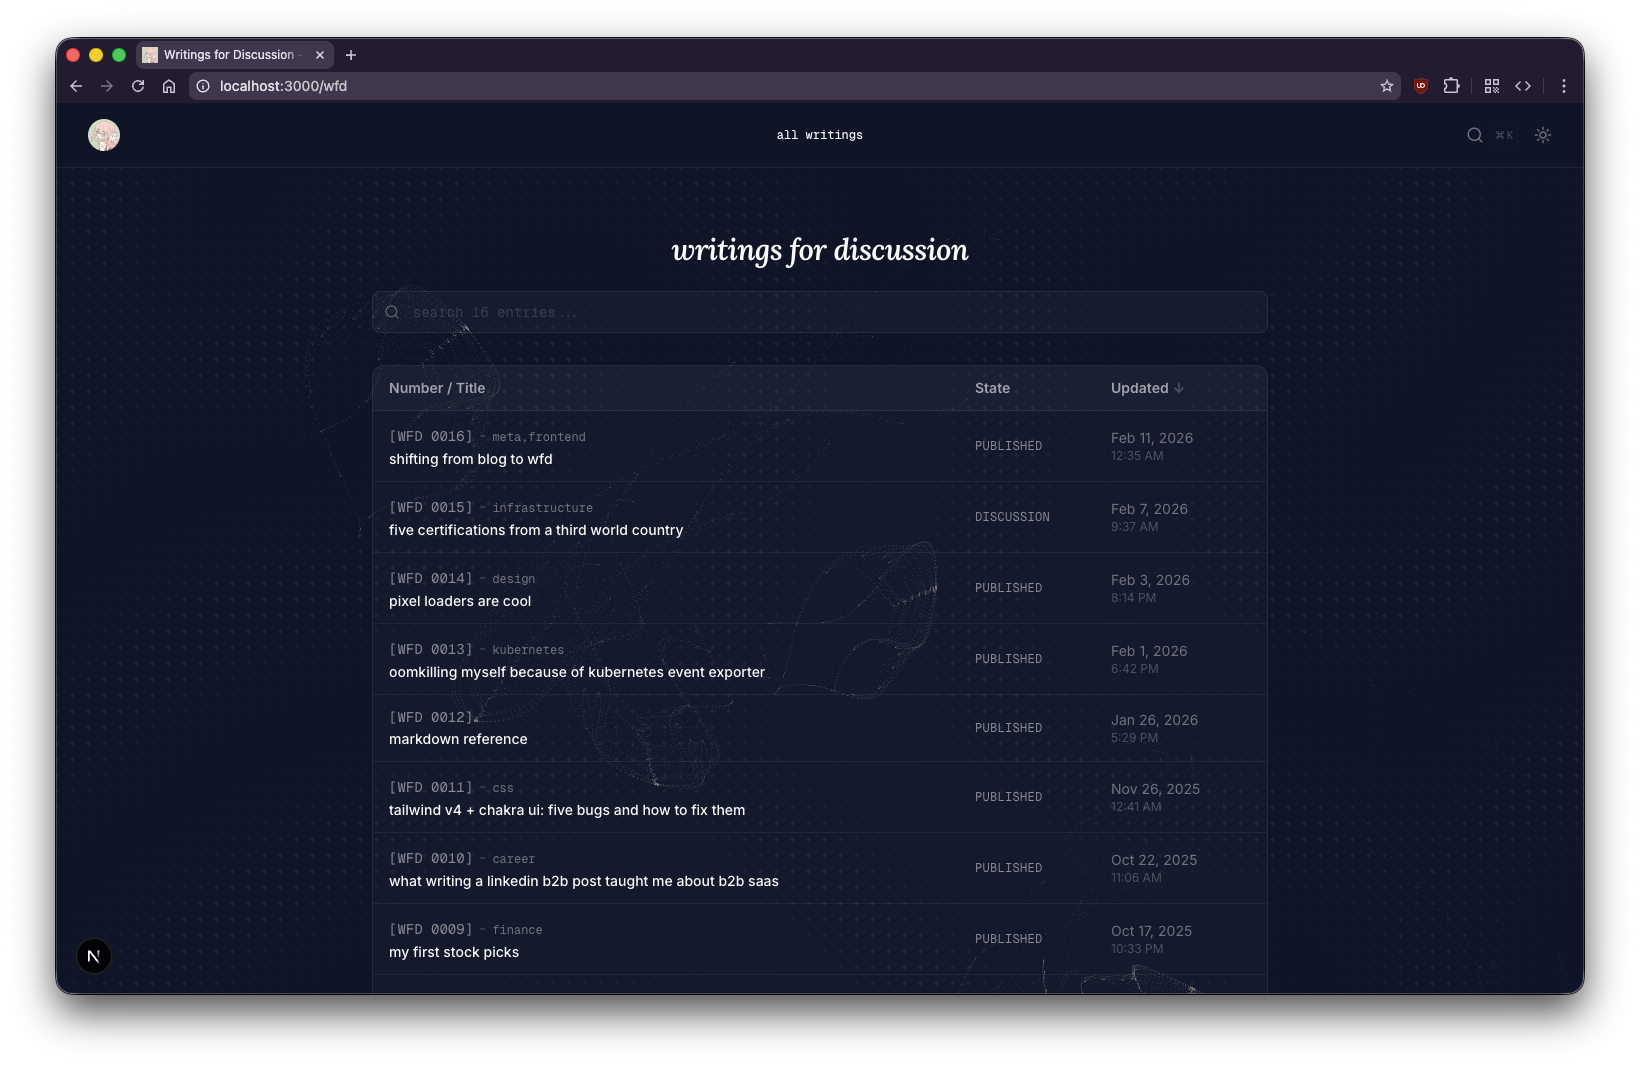Screen dimensions: 1640x1068
Task: Click the profile avatar in the top-left corner
Action: pos(103,135)
